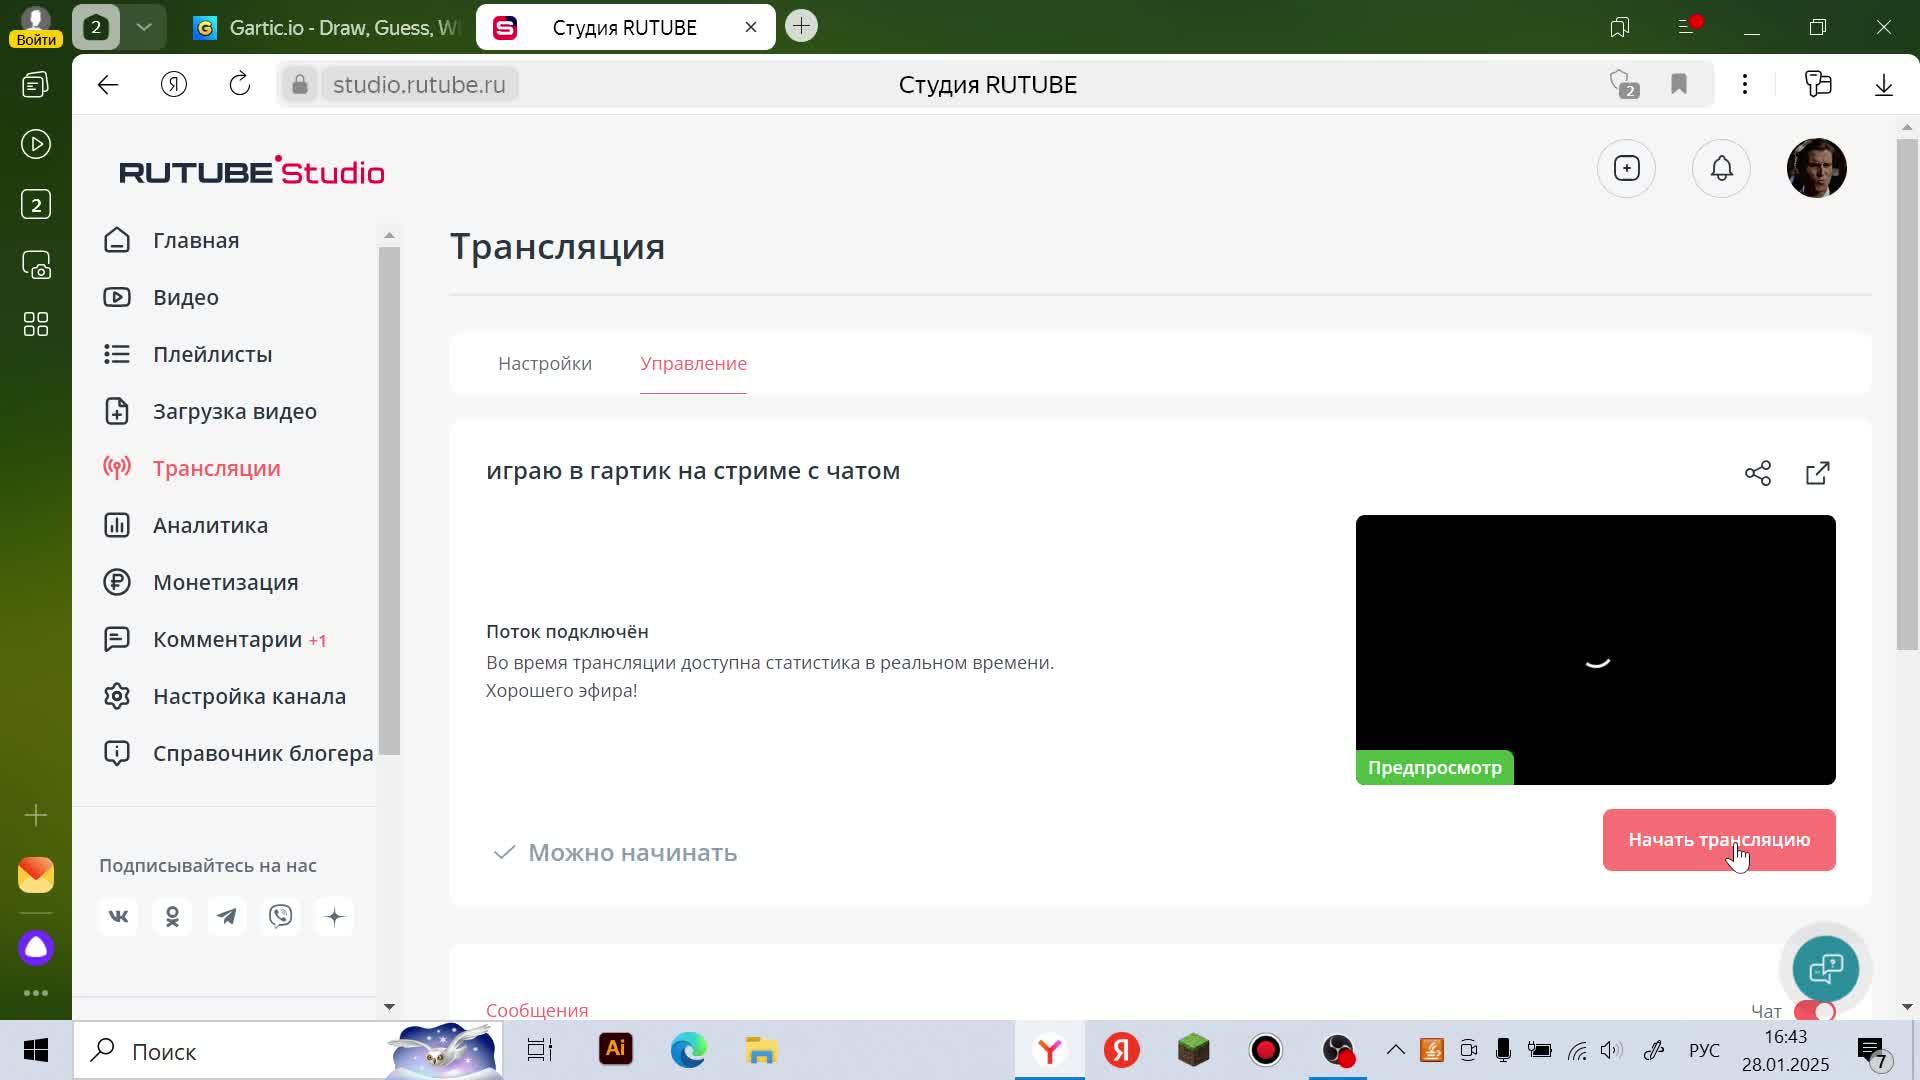The width and height of the screenshot is (1920, 1080).
Task: Open the Odnoklassniki social link
Action: (172, 916)
